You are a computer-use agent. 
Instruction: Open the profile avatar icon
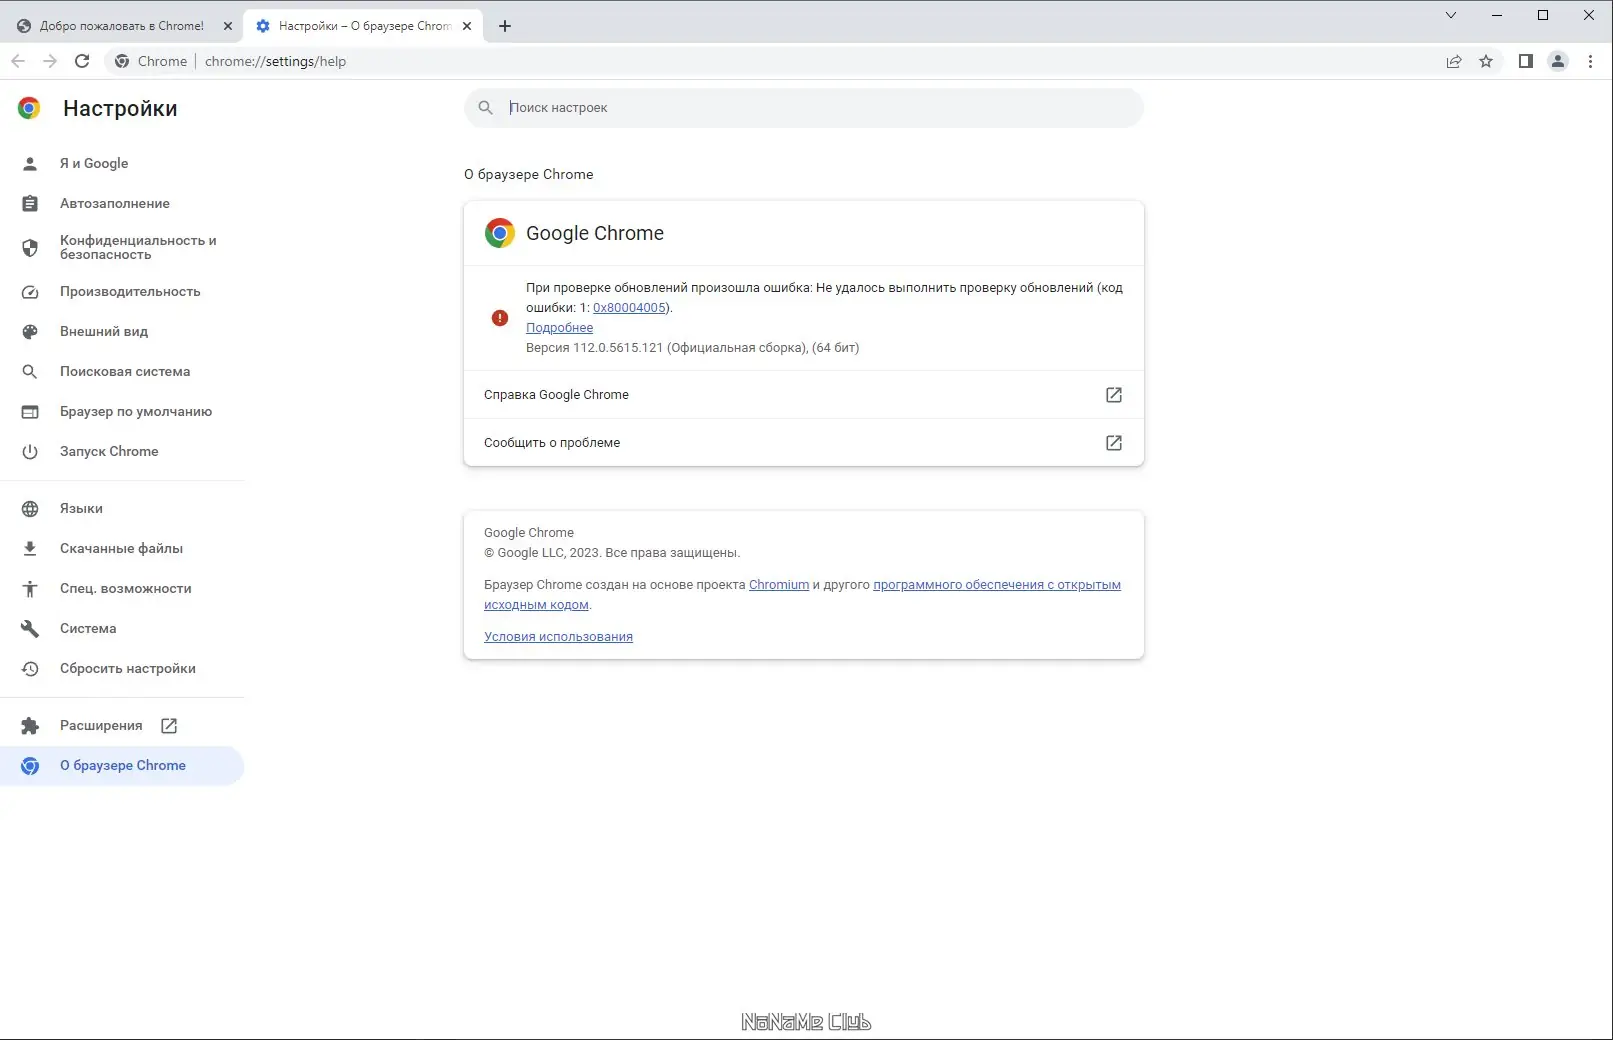pyautogui.click(x=1558, y=61)
